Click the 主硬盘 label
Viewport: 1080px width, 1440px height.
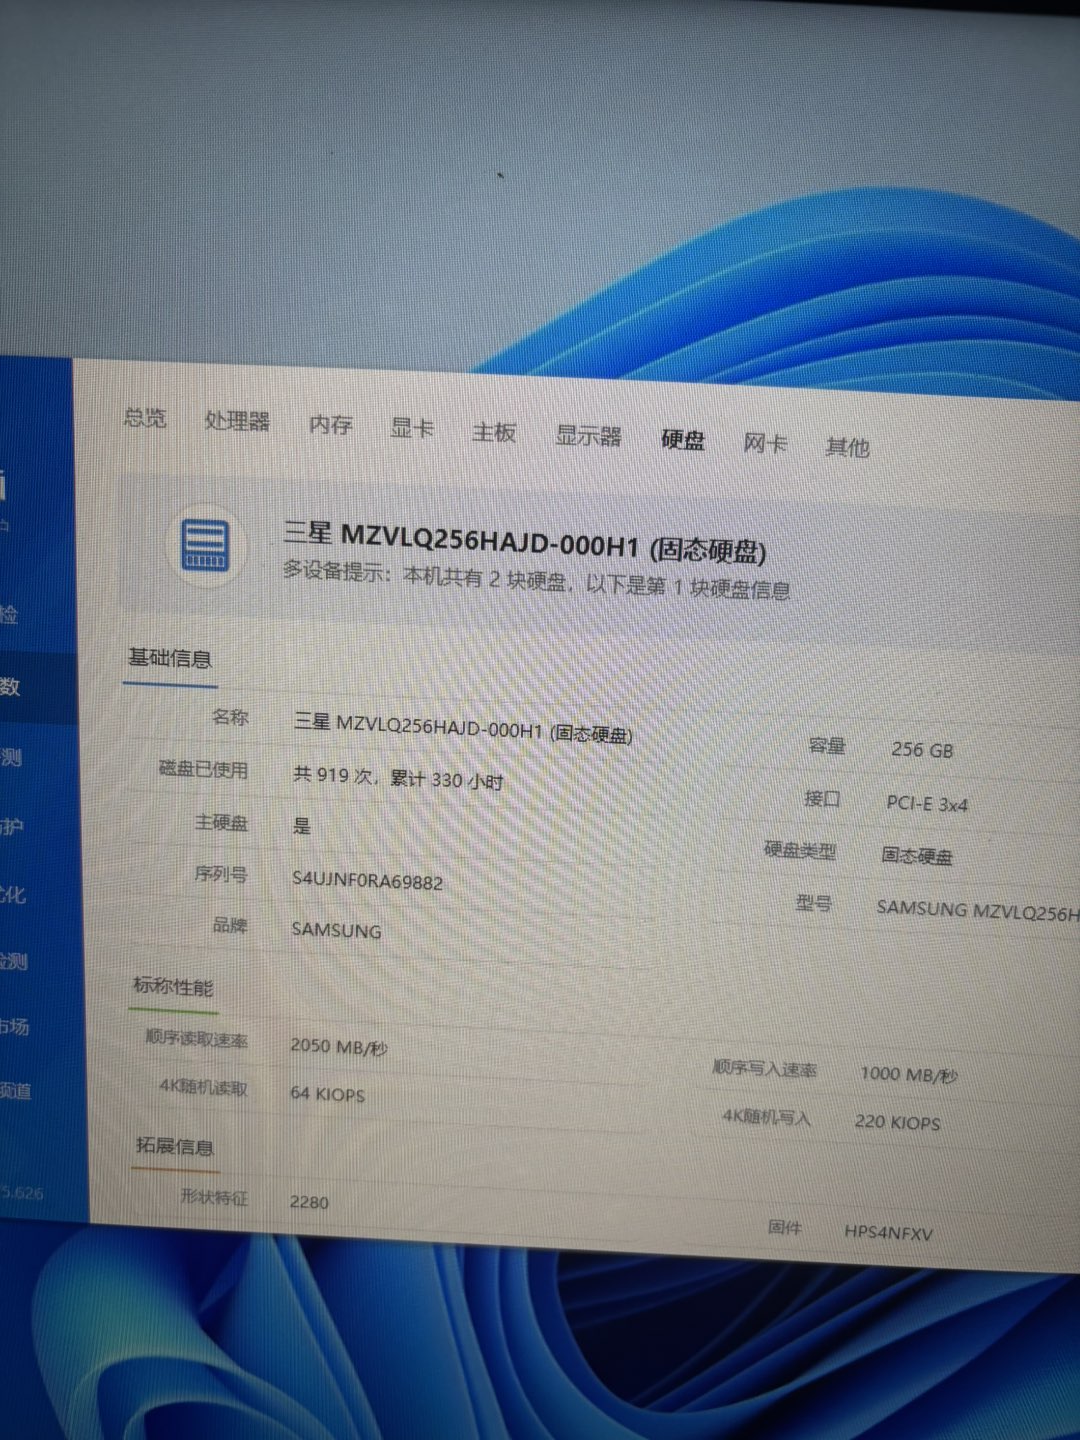tap(221, 822)
